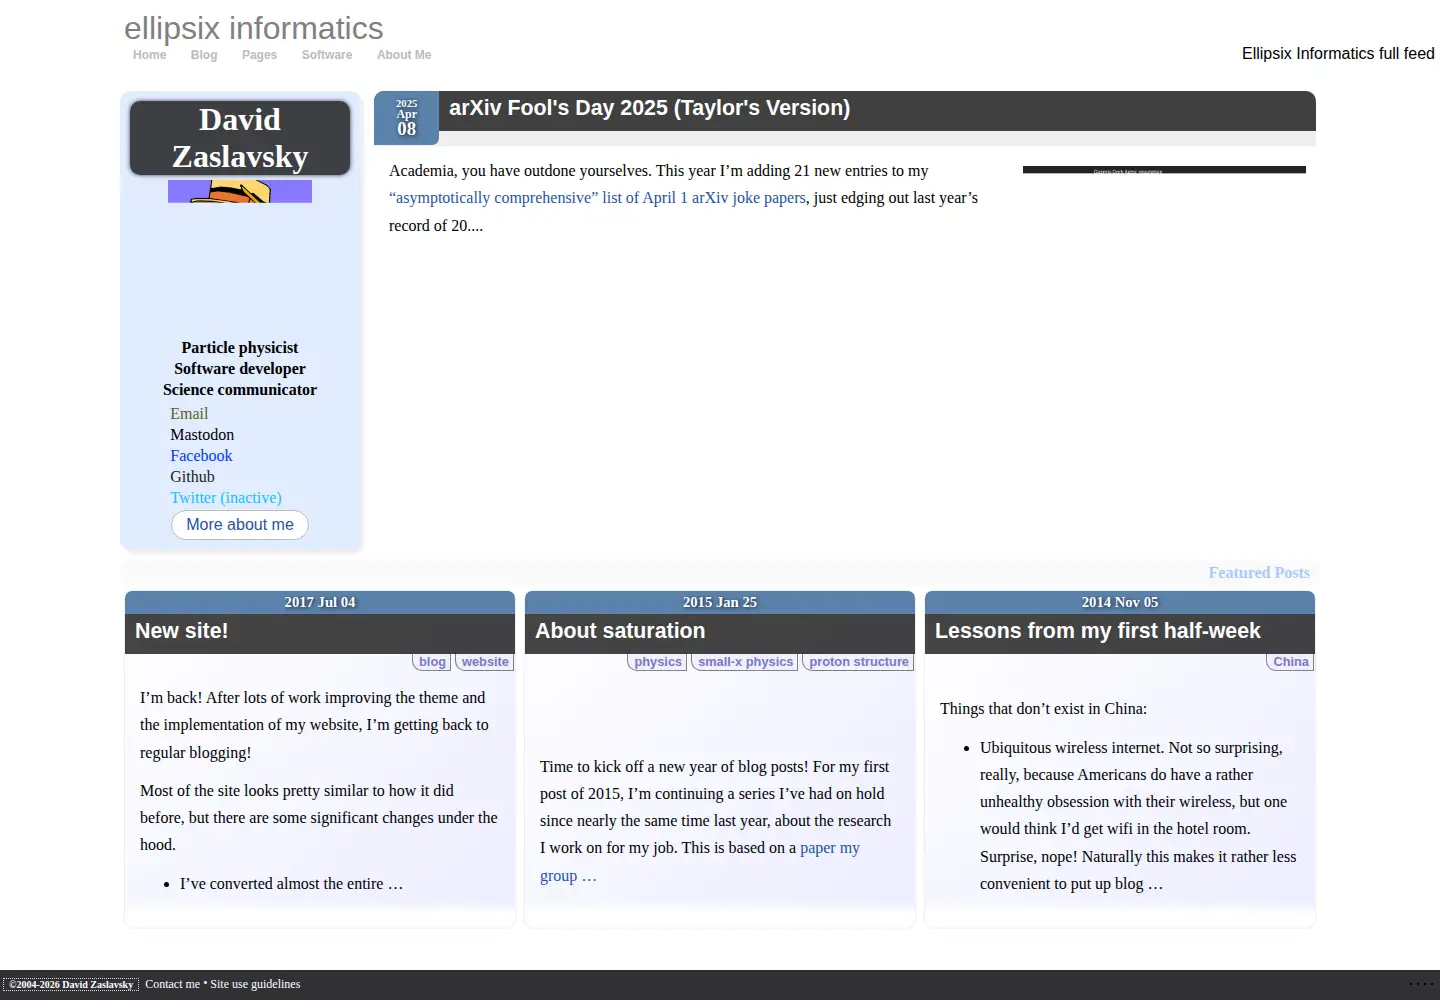The width and height of the screenshot is (1440, 1000).
Task: Select the small-x physics tag
Action: coord(746,662)
